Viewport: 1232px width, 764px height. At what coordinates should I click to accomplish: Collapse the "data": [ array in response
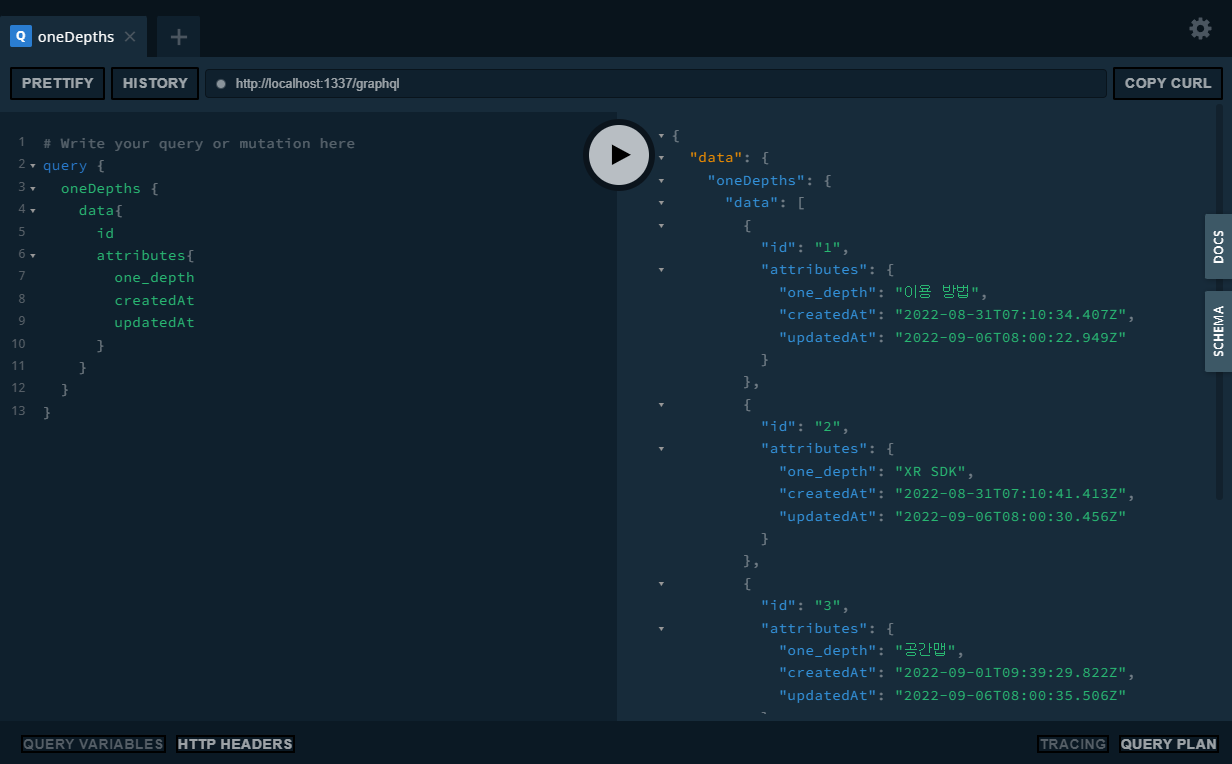coord(661,203)
